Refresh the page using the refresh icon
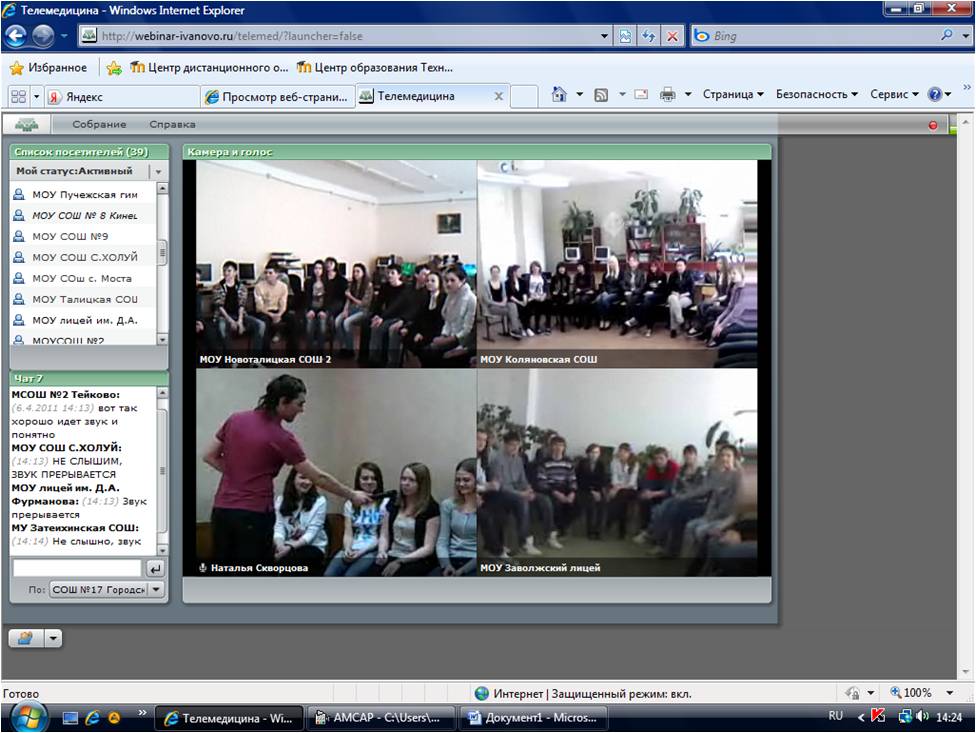This screenshot has width=976, height=733. point(649,36)
